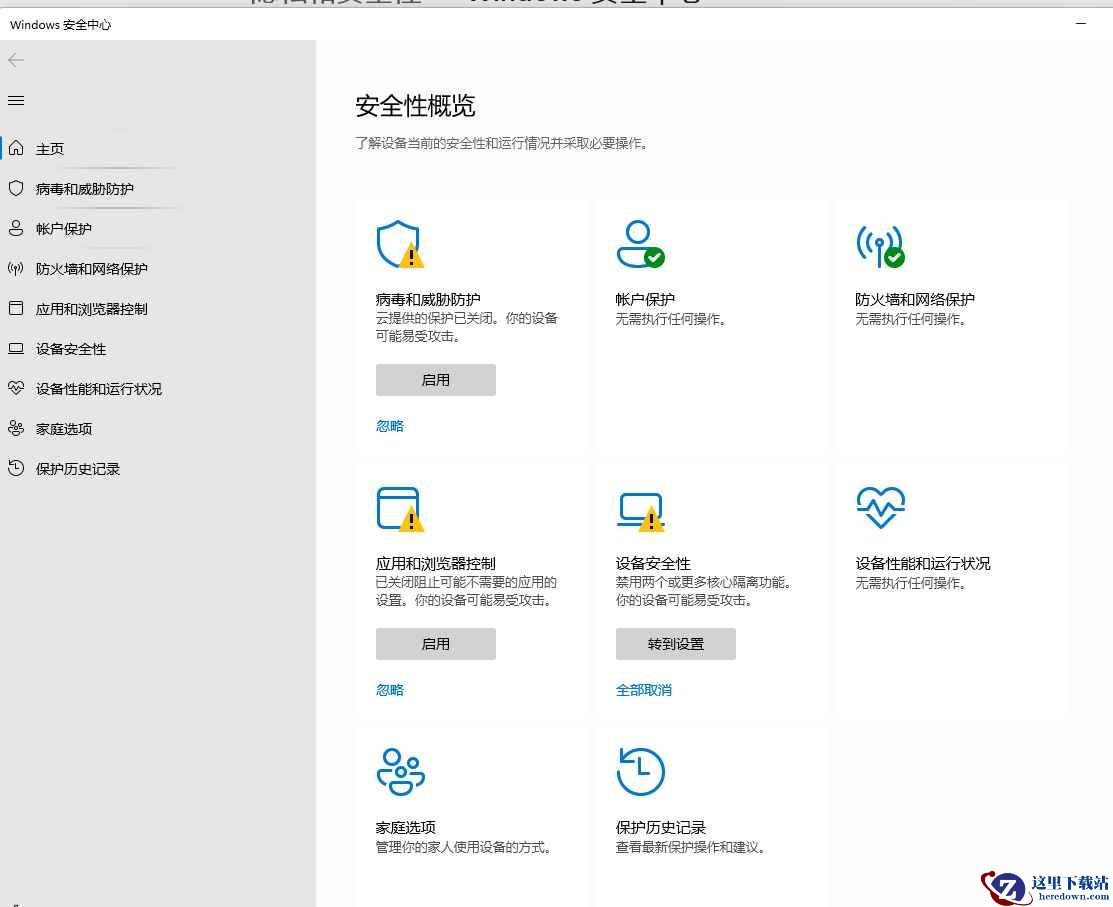Viewport: 1113px width, 907px height.
Task: Click the 管理你的家人使用设备的方式 description
Action: tap(463, 847)
